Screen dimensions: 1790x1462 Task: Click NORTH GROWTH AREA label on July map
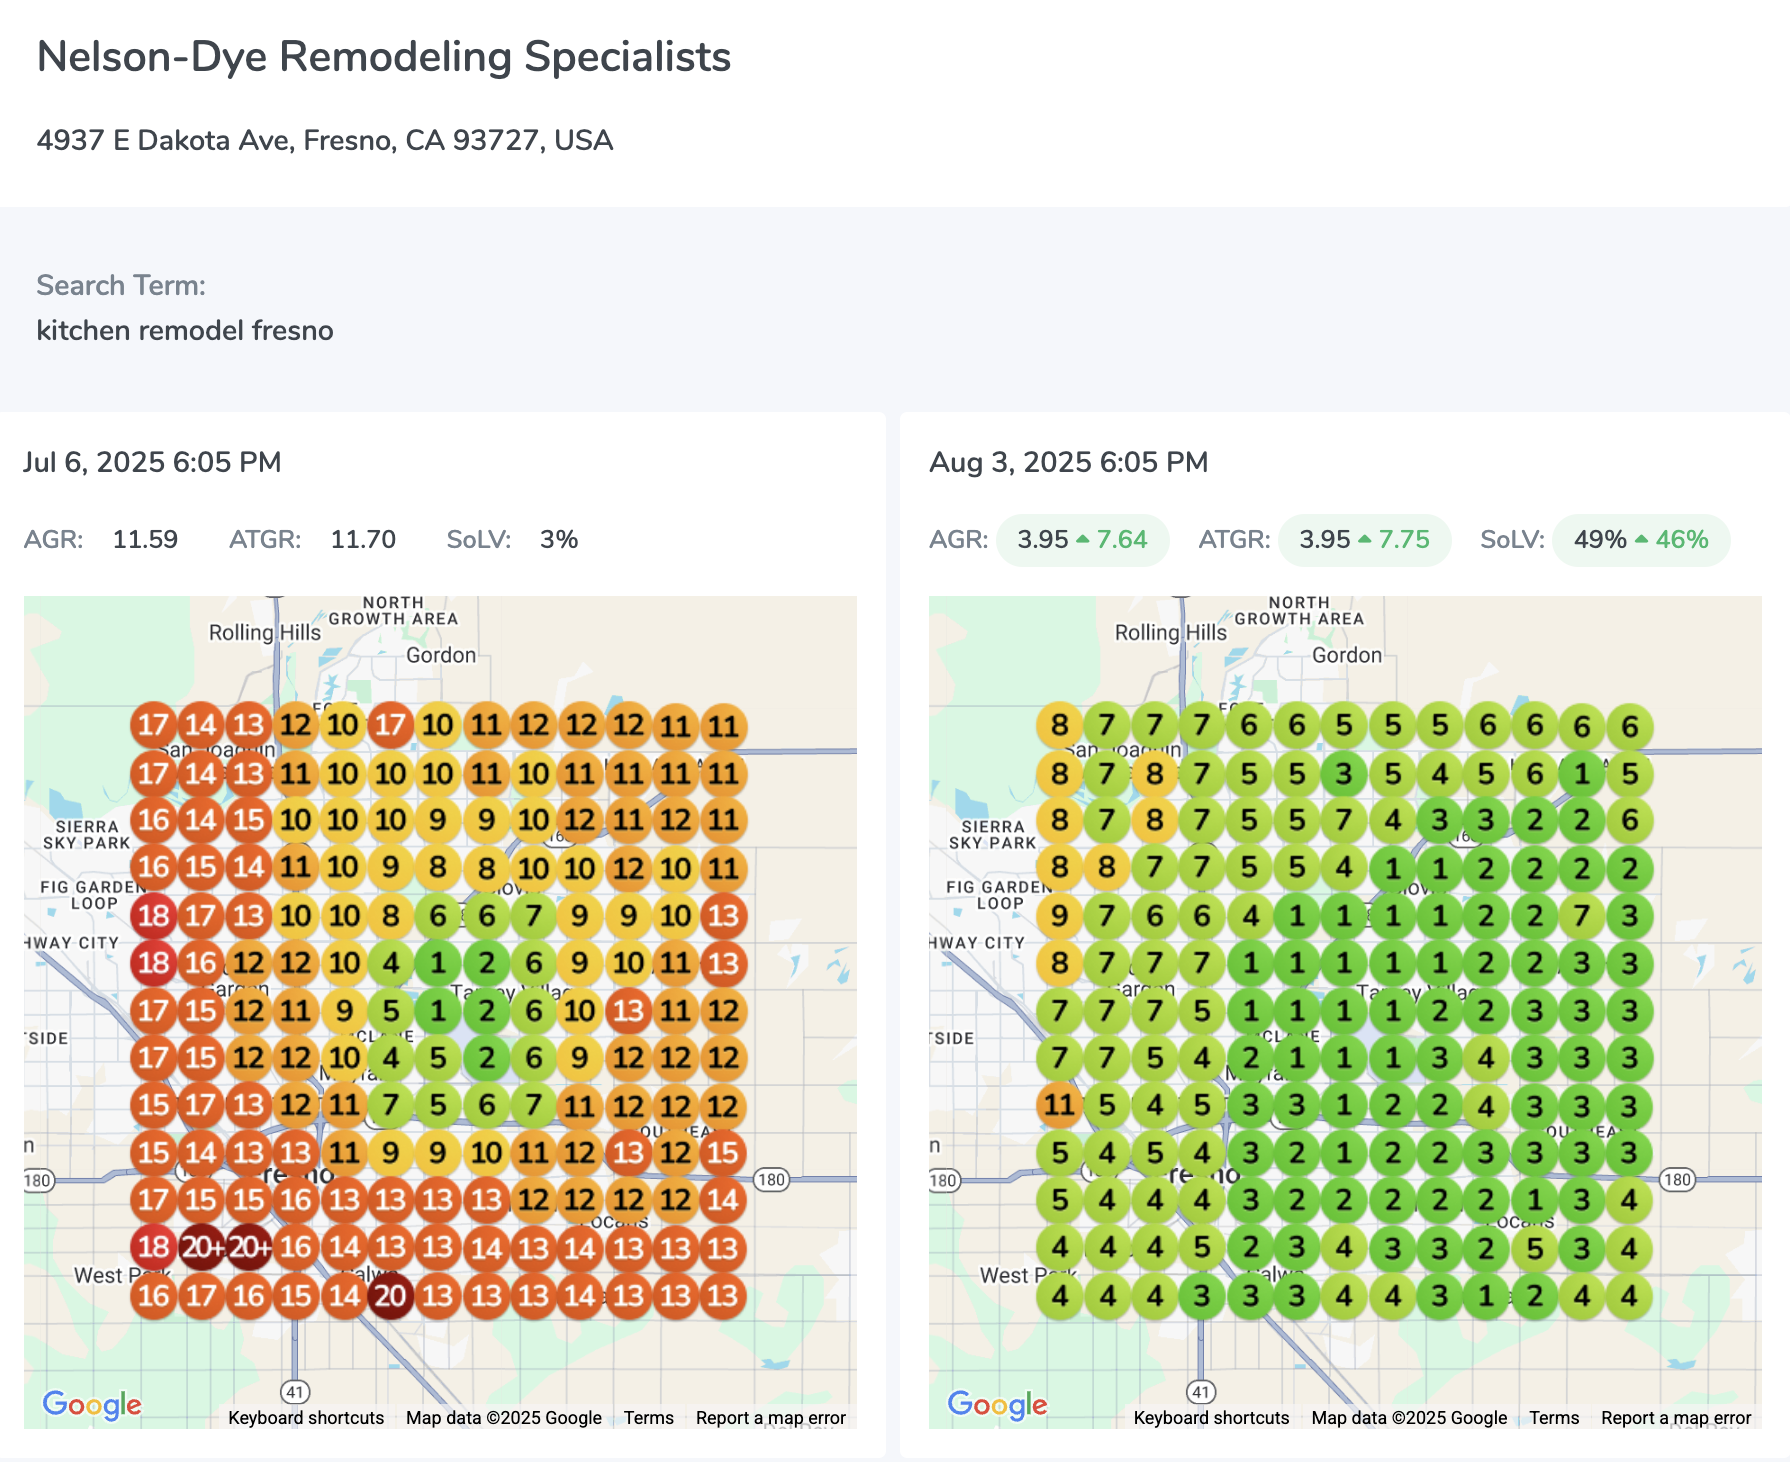click(x=393, y=610)
